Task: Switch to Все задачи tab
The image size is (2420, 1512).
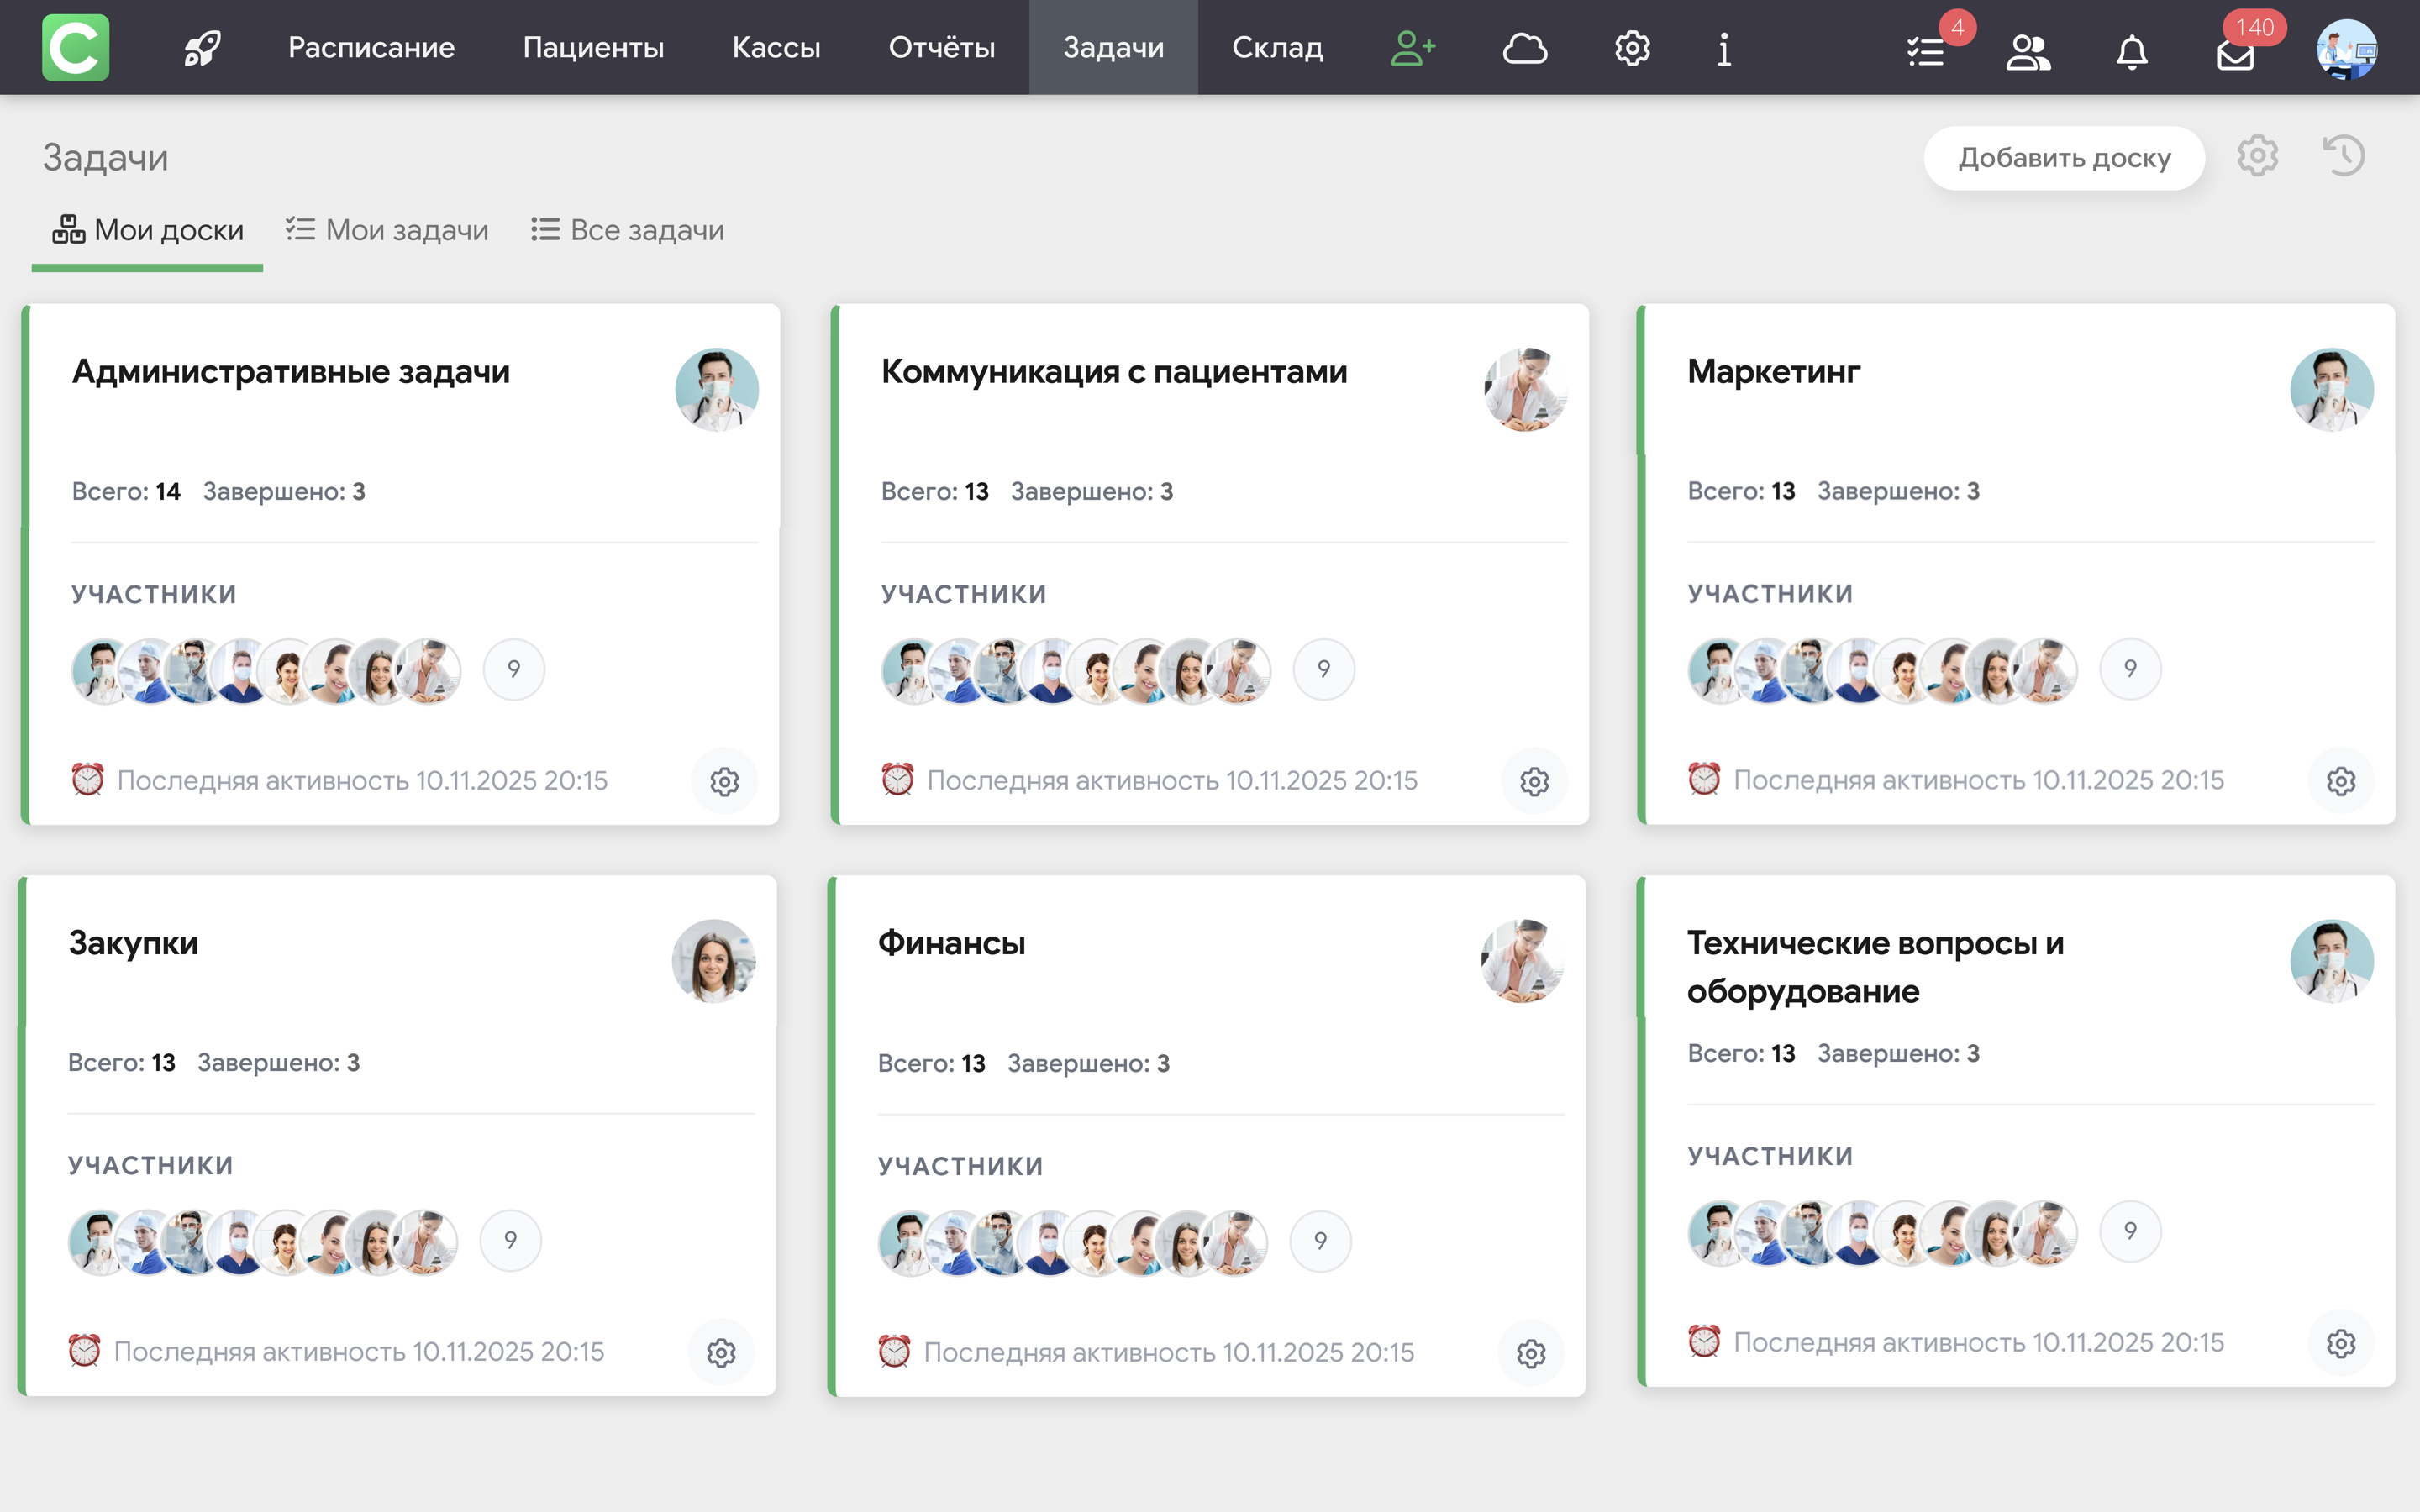Action: pos(628,230)
